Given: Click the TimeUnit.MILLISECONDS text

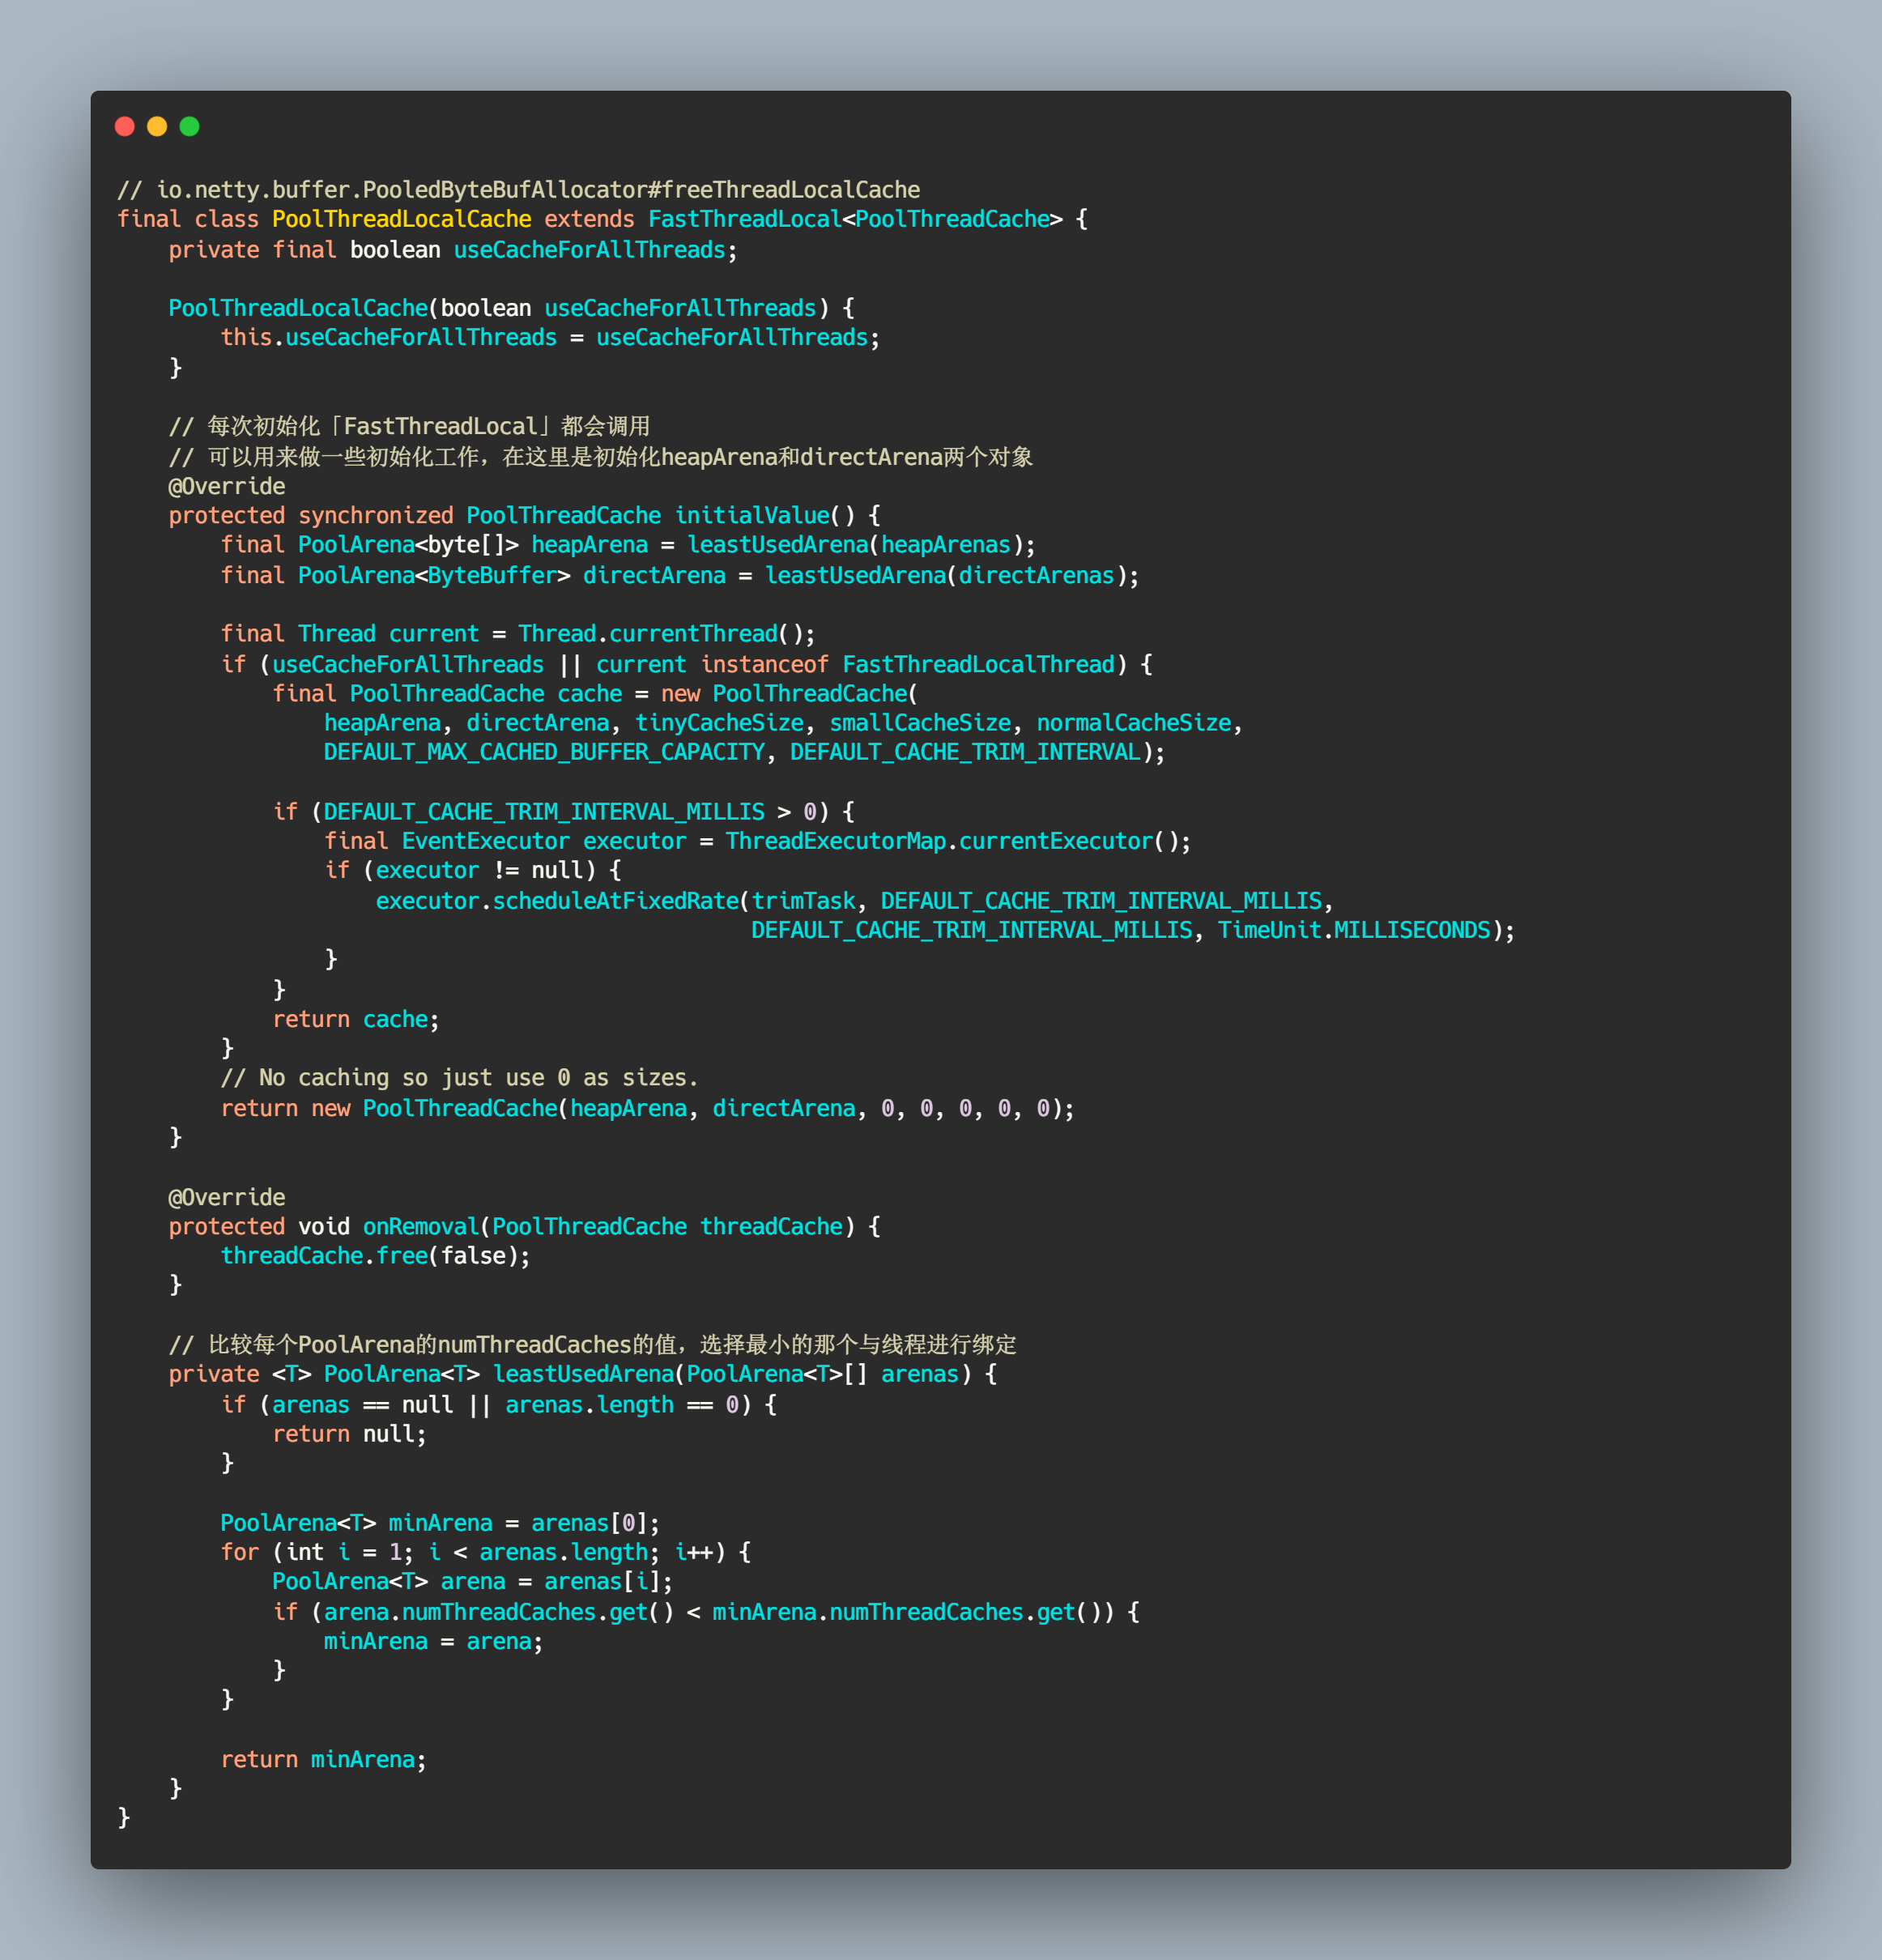Looking at the screenshot, I should coord(1353,930).
